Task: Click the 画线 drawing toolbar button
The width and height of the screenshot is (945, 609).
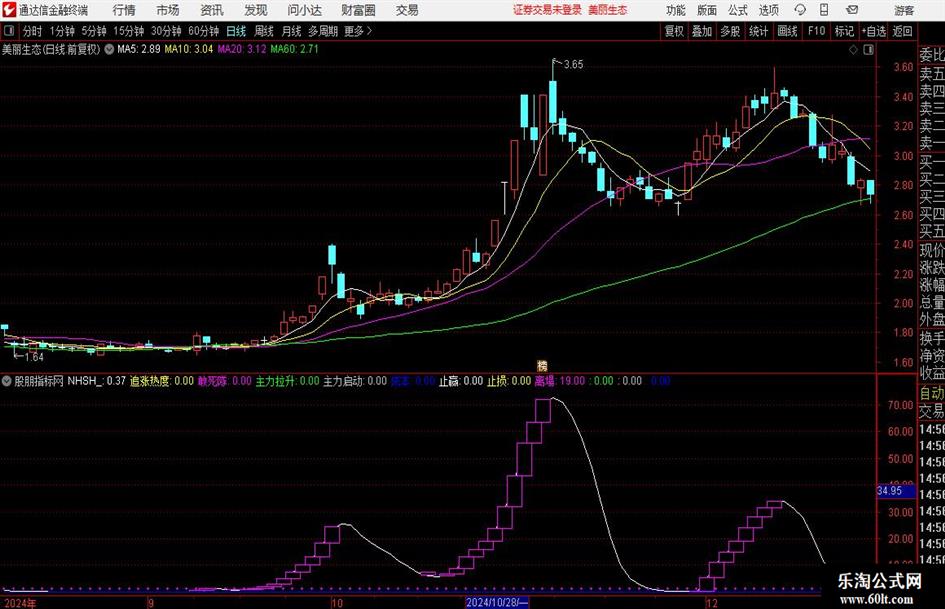Action: pos(788,31)
